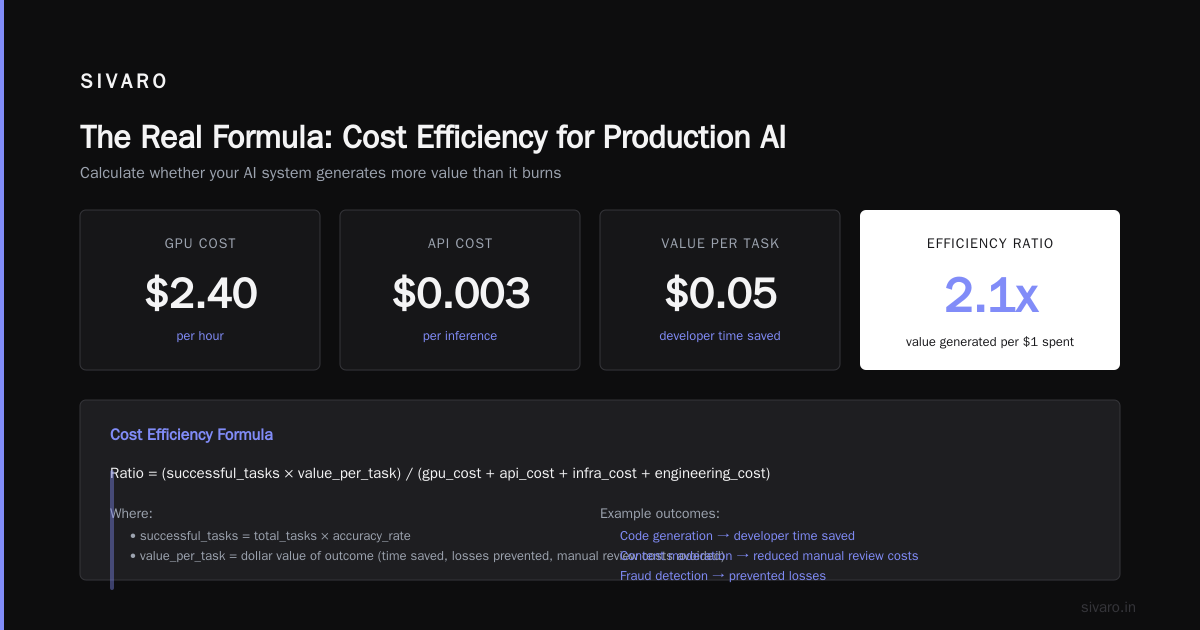Click reduced manual review costs text
This screenshot has height=630, width=1200.
click(x=835, y=556)
